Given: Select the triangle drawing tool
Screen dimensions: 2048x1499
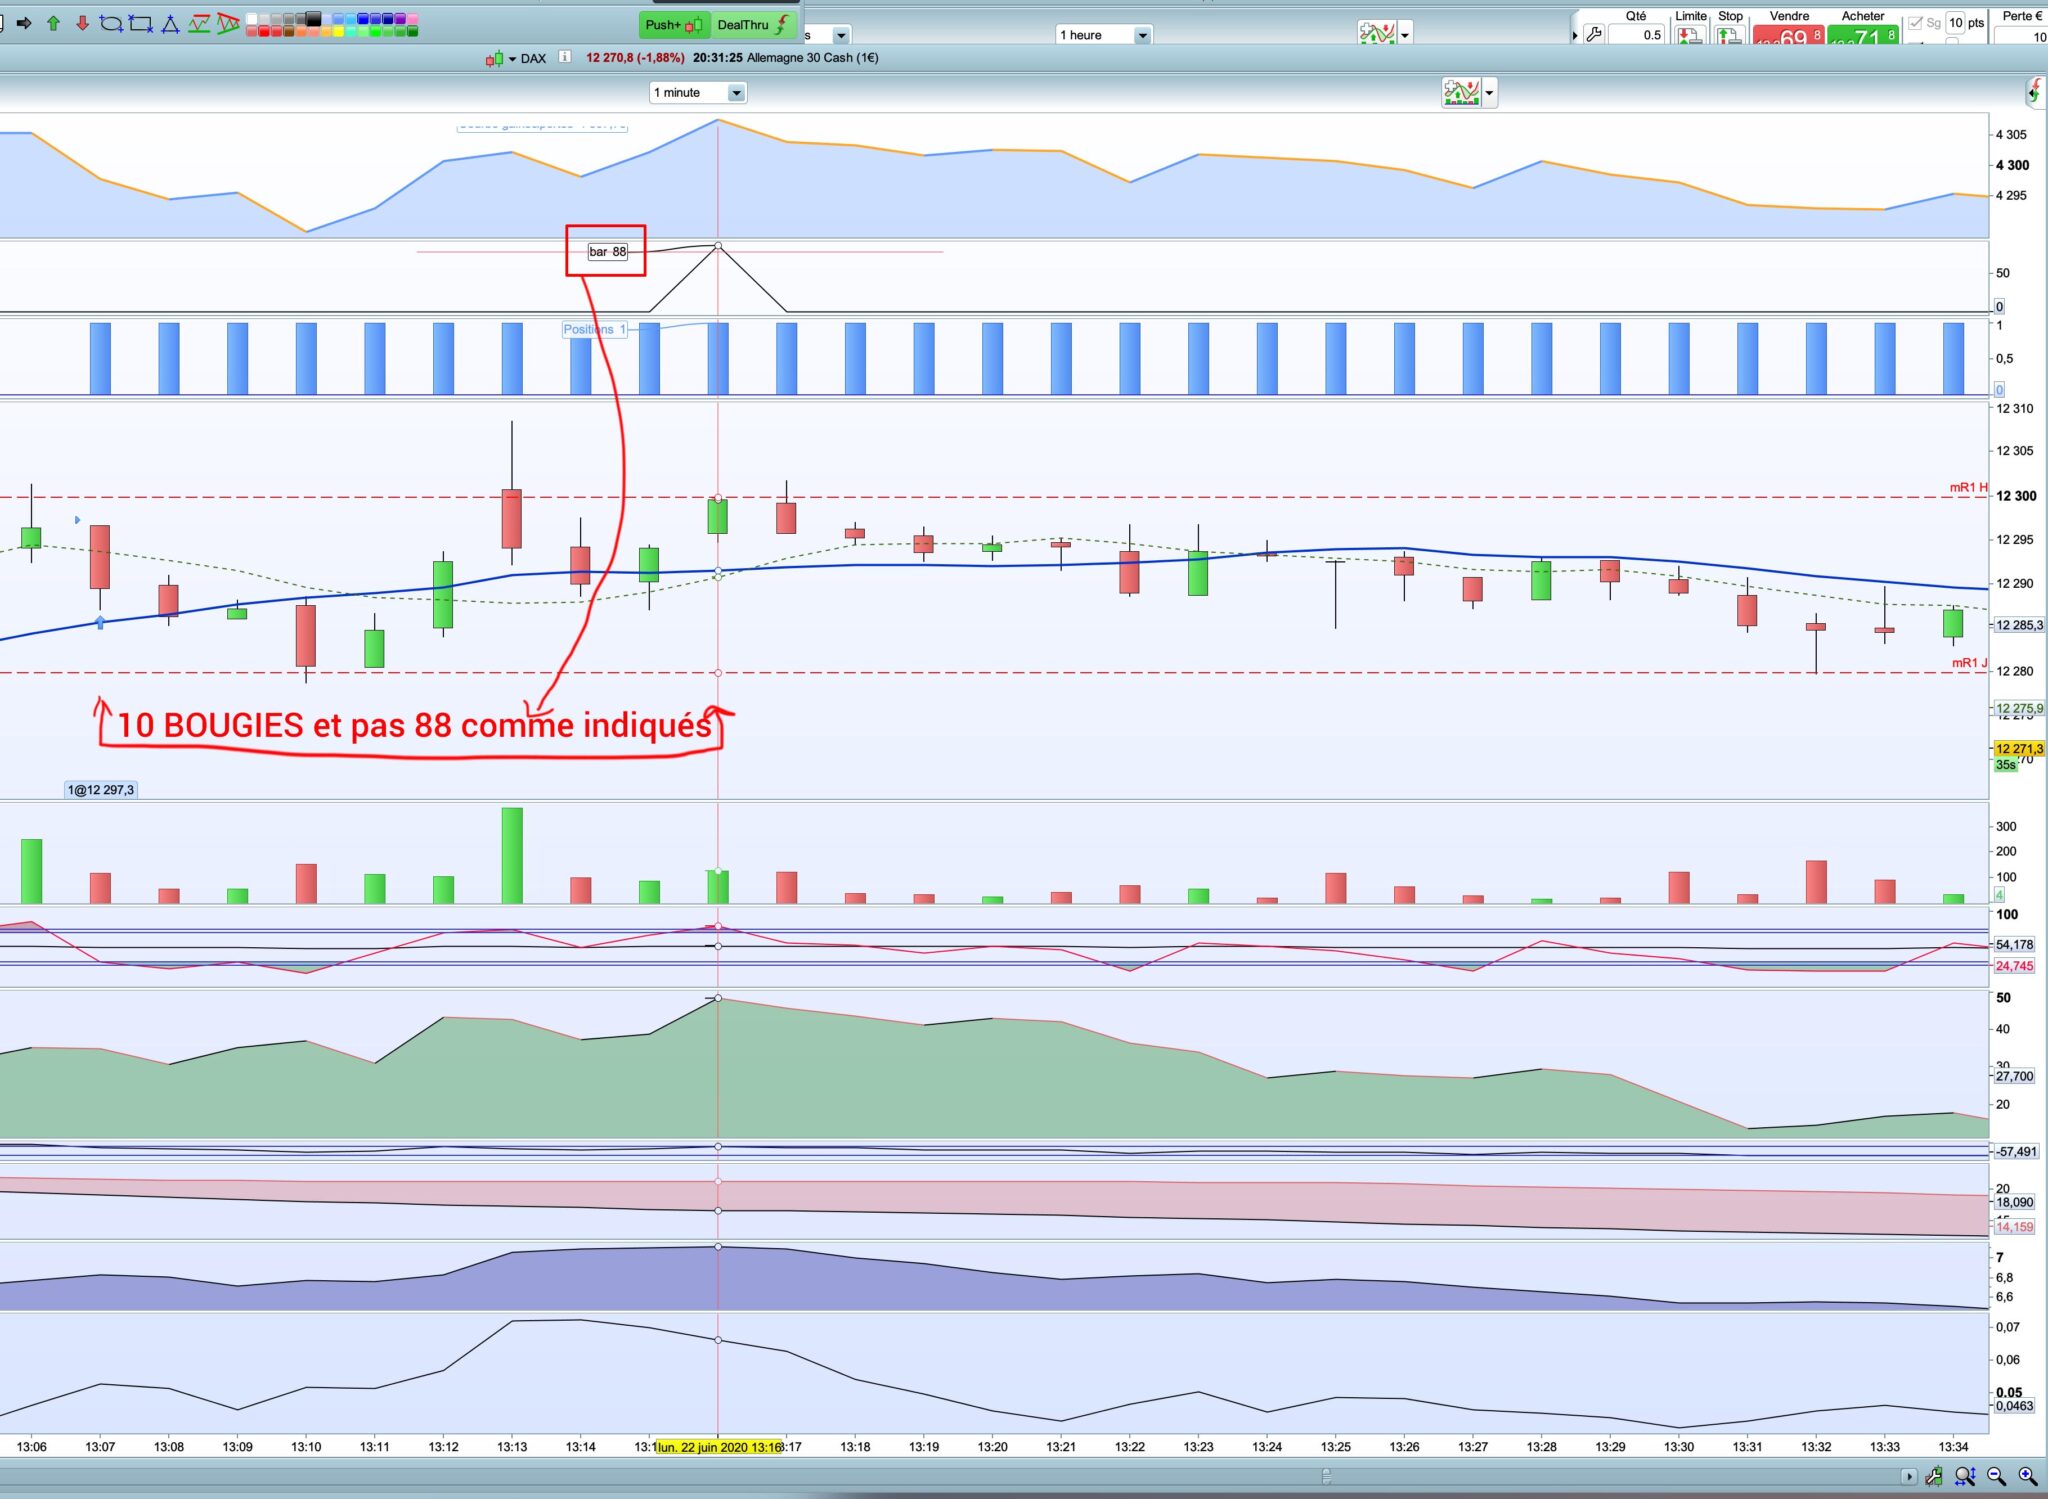Looking at the screenshot, I should (170, 24).
